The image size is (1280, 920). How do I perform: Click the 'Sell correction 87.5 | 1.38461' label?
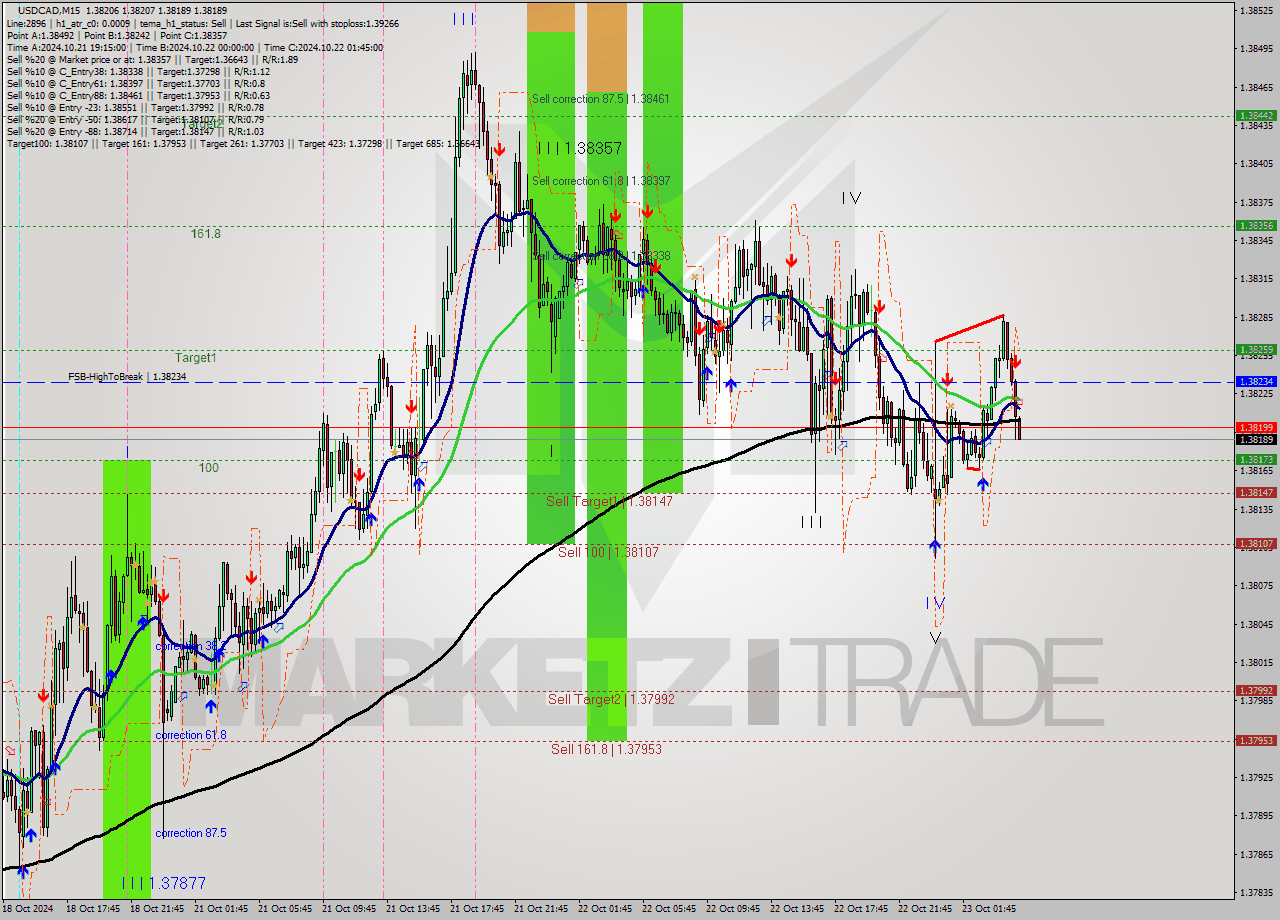click(601, 99)
